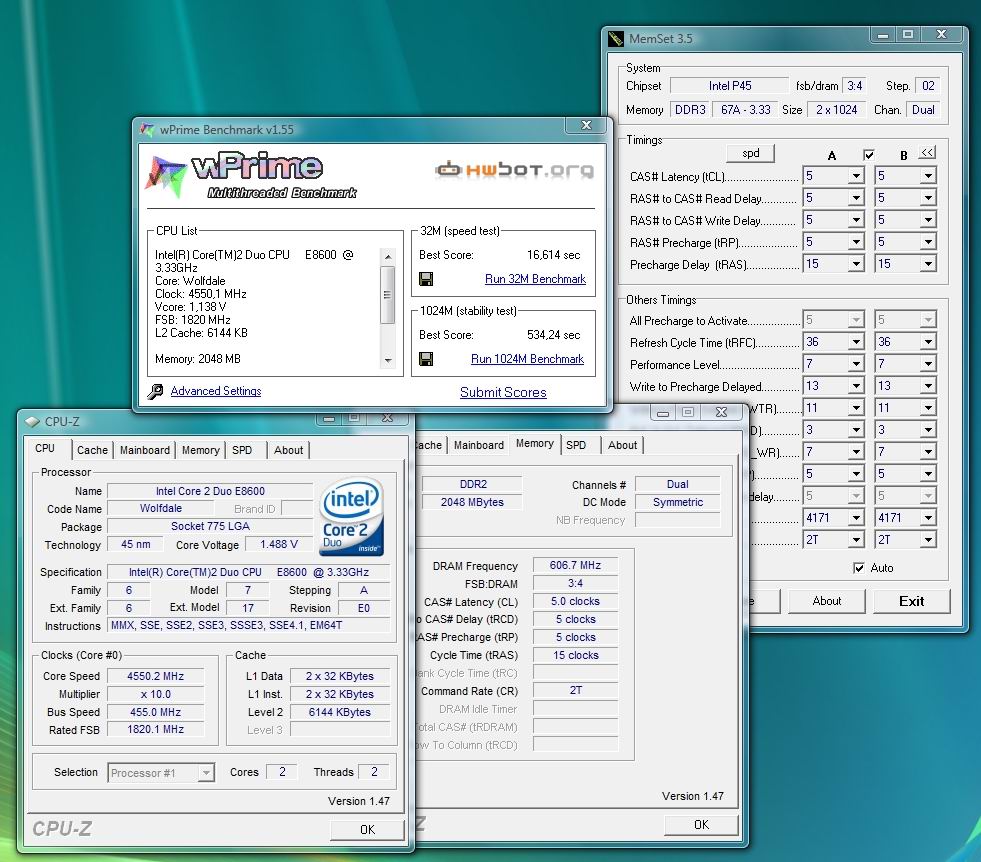Open Write to Precharge Delayed dropdown A
Image resolution: width=981 pixels, height=862 pixels.
[x=856, y=386]
